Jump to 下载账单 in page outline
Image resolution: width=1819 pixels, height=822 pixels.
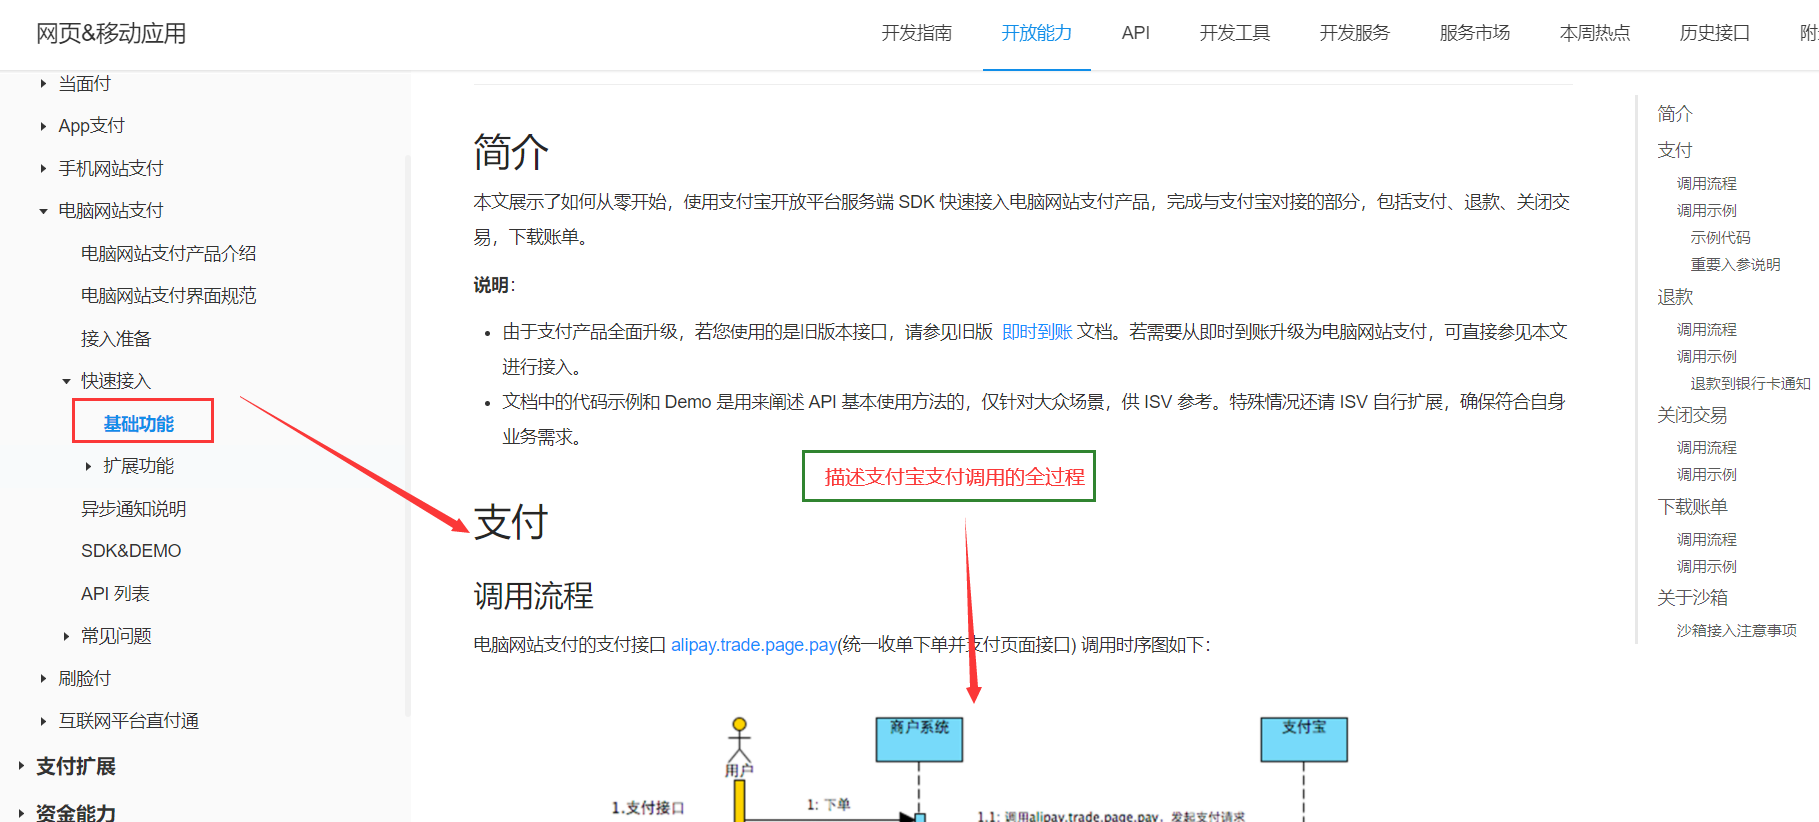point(1692,507)
